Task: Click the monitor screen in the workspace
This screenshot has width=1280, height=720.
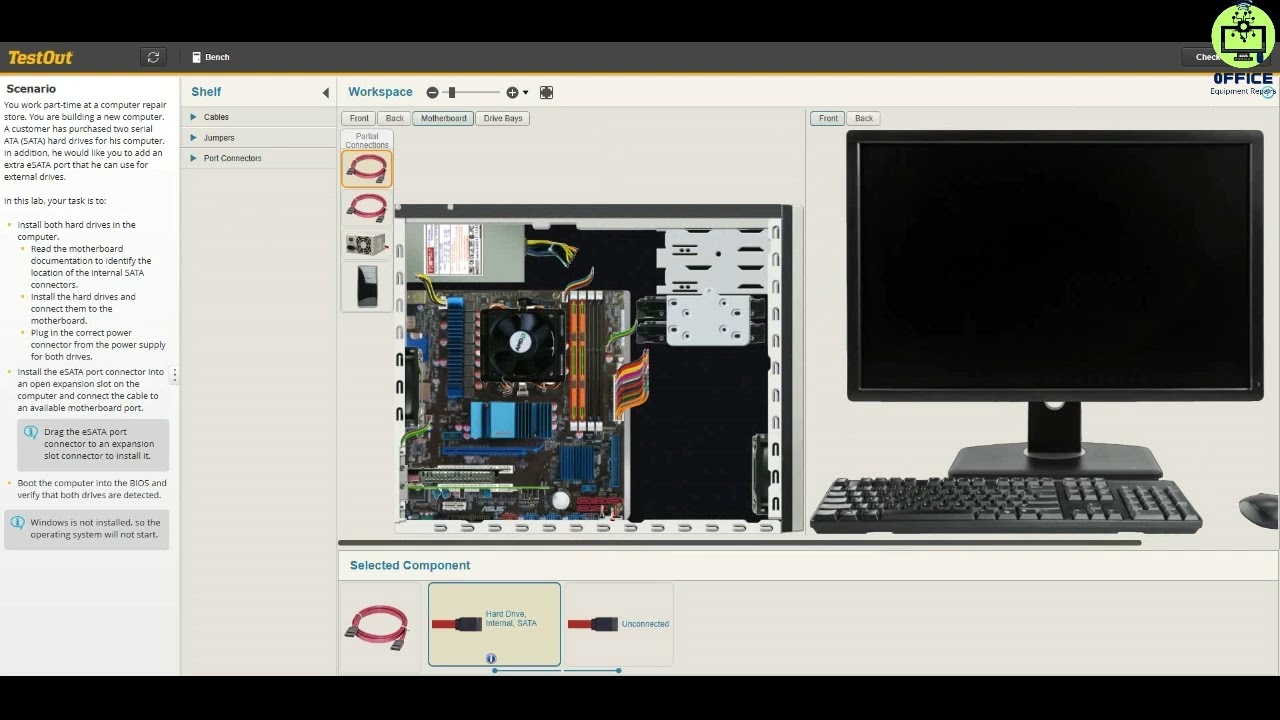Action: coord(1054,265)
